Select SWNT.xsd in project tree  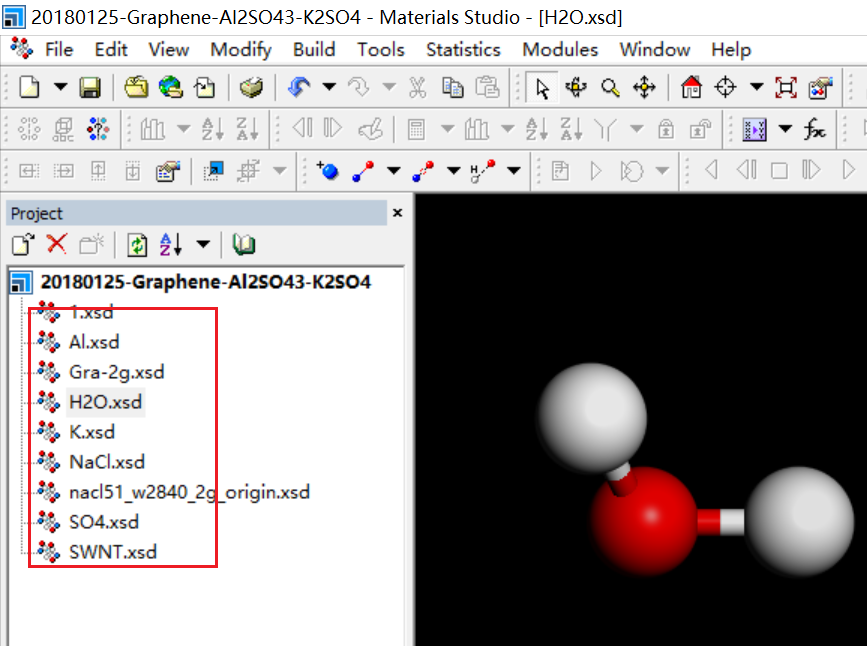[113, 552]
